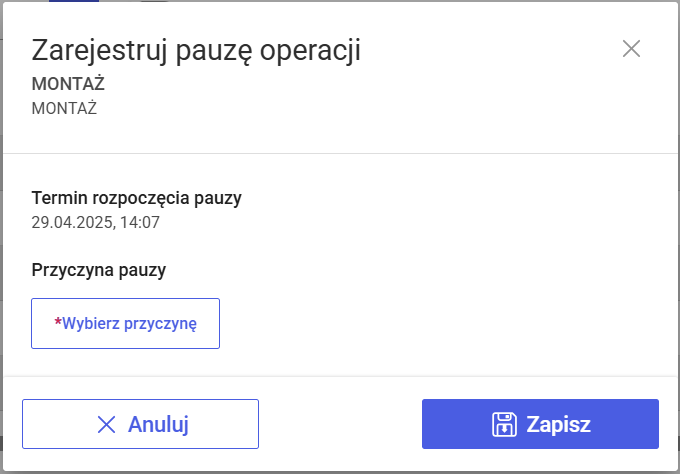Click the red asterisk required marker

tap(58, 323)
